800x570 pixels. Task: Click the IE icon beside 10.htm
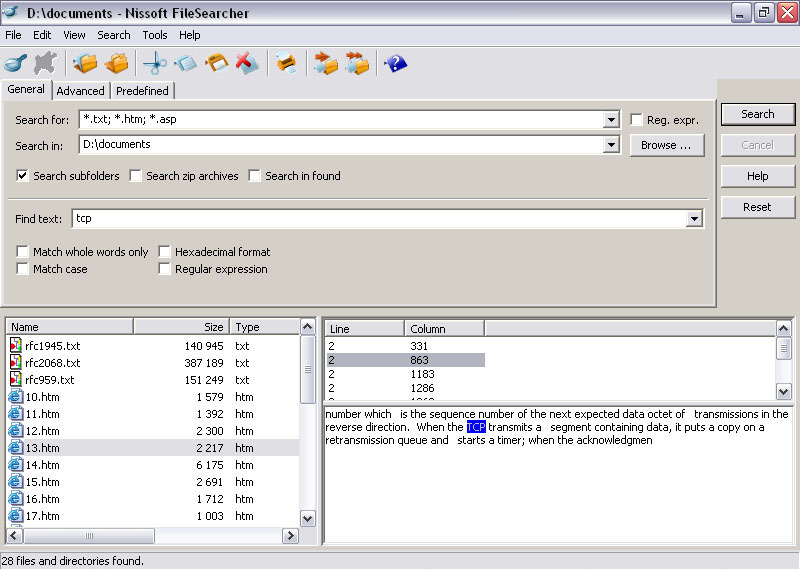pyautogui.click(x=16, y=396)
